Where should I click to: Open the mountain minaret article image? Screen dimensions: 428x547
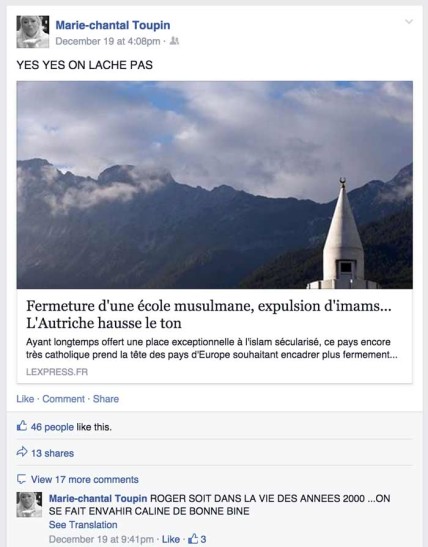point(215,185)
